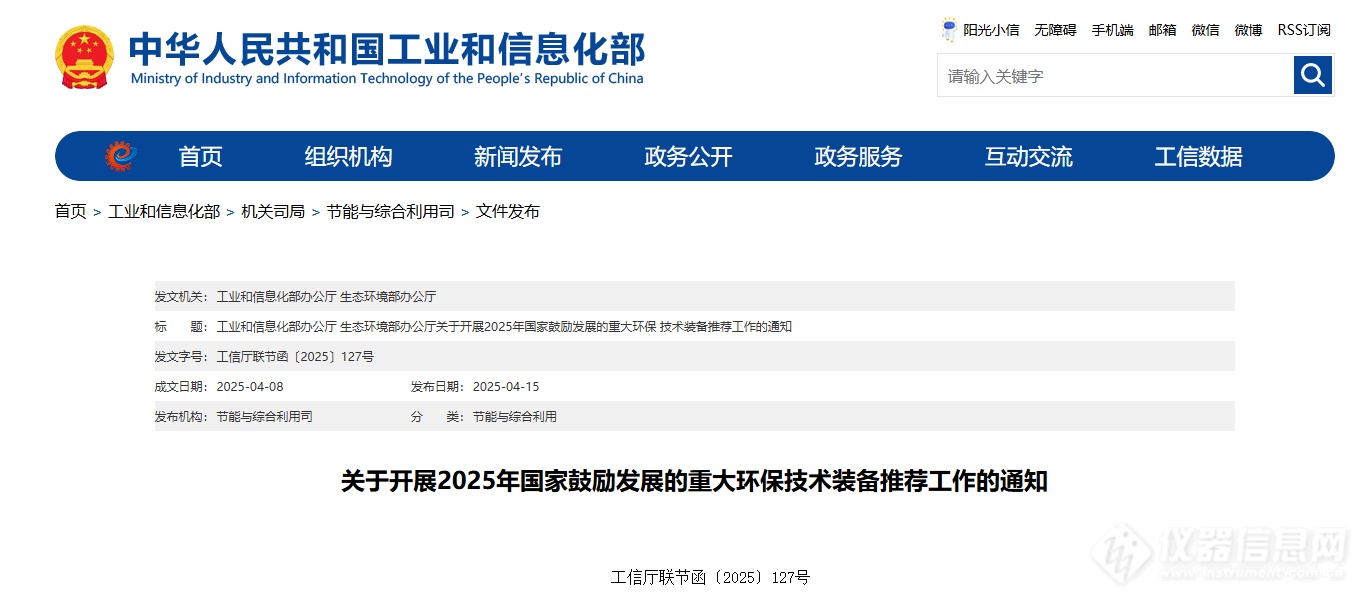Open 政务服务 navigation menu
Screen dimensions: 1365x600
(858, 157)
